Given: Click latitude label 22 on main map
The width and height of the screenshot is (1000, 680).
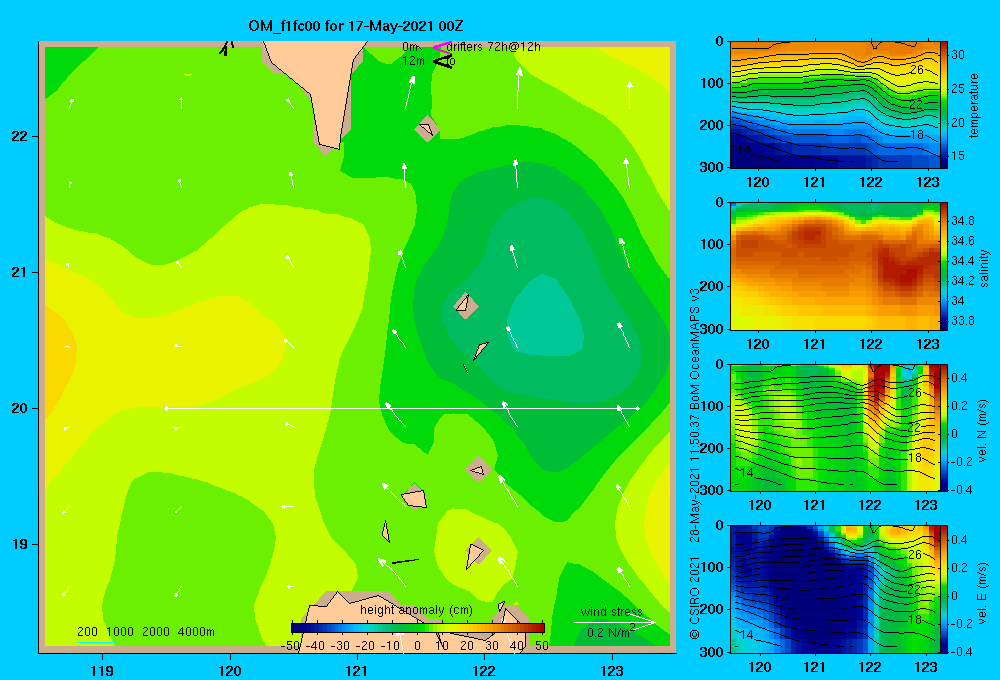Looking at the screenshot, I should pyautogui.click(x=20, y=136).
